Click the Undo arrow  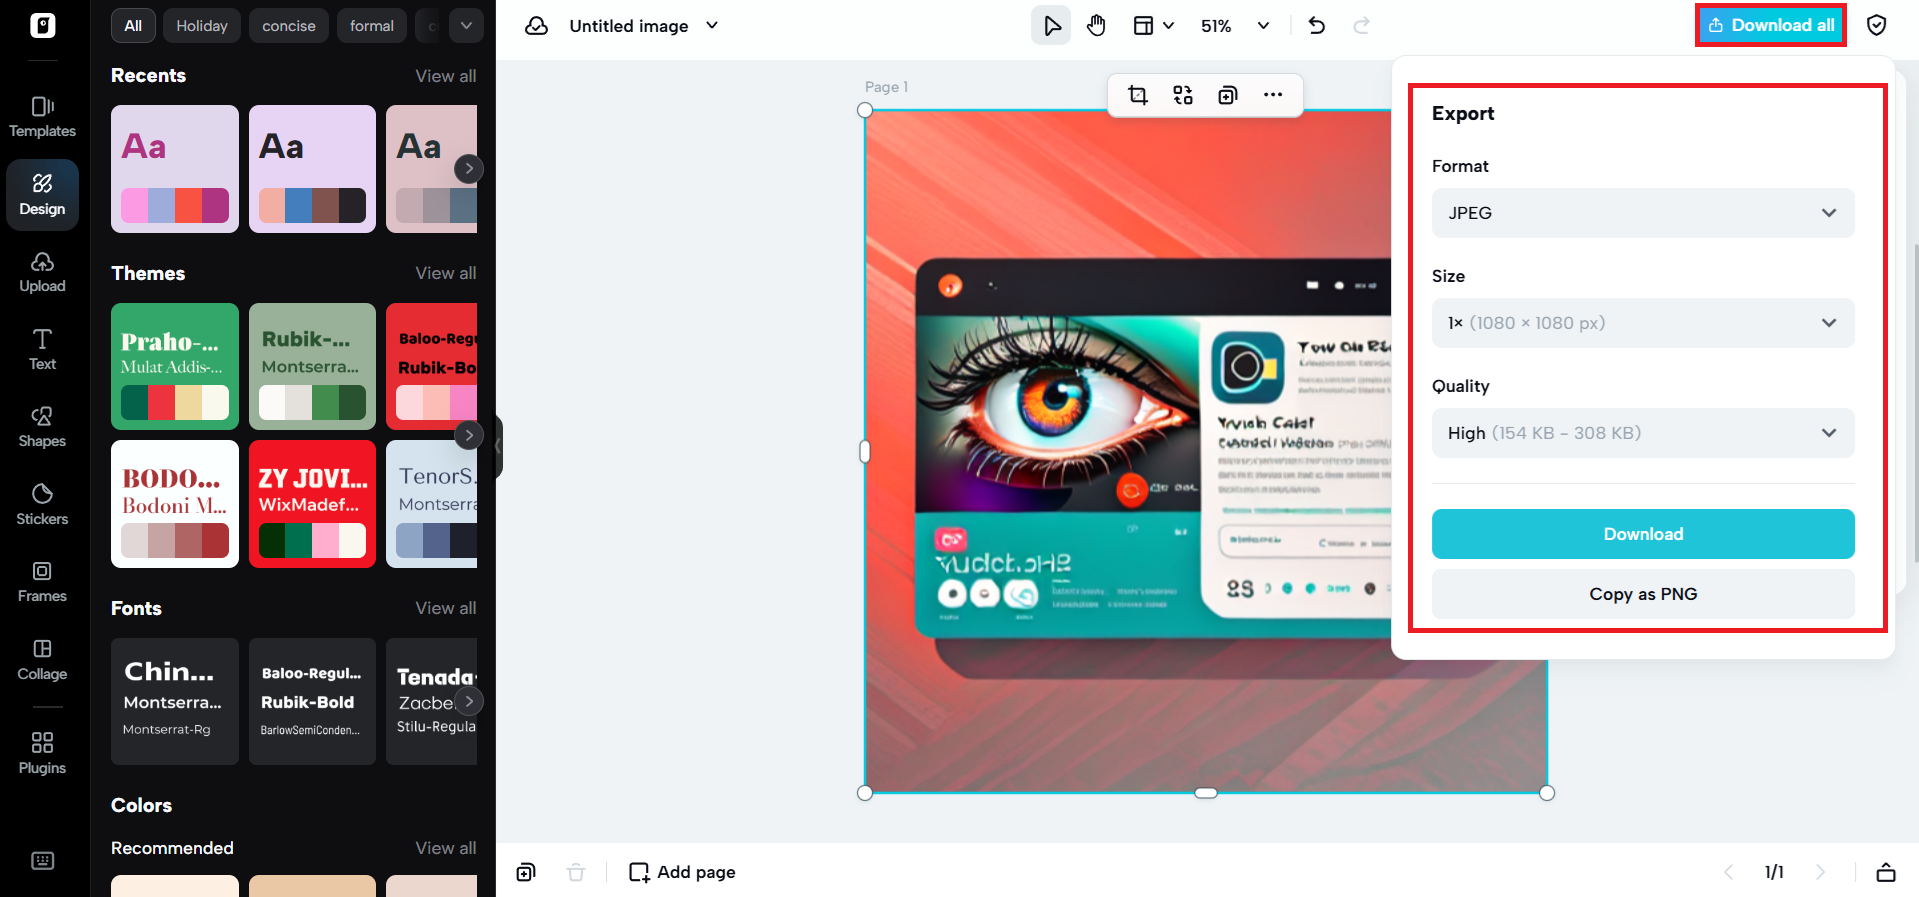1317,26
